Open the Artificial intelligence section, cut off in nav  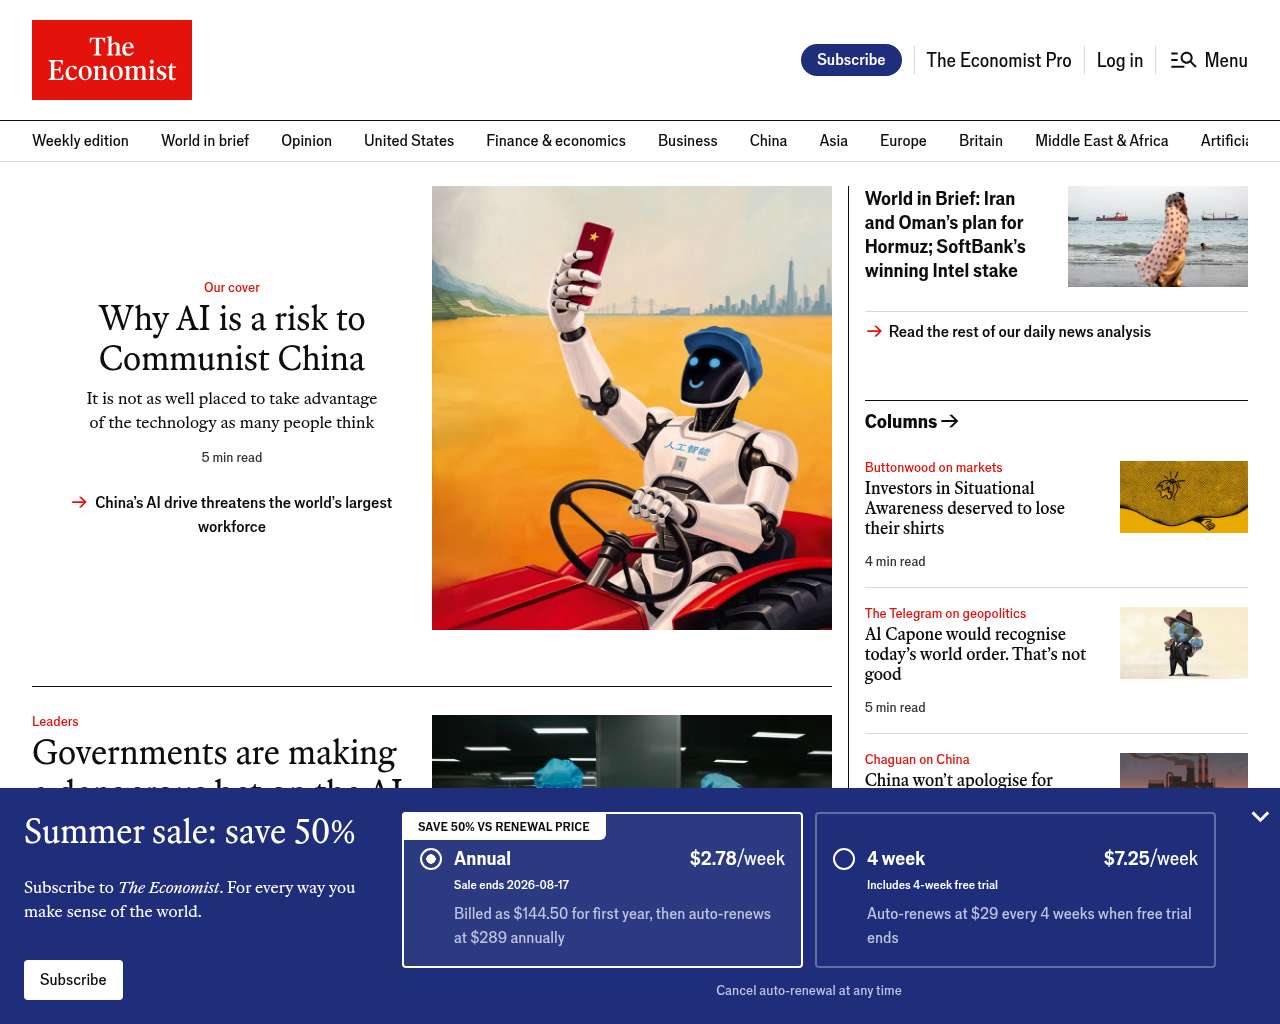pos(1224,141)
